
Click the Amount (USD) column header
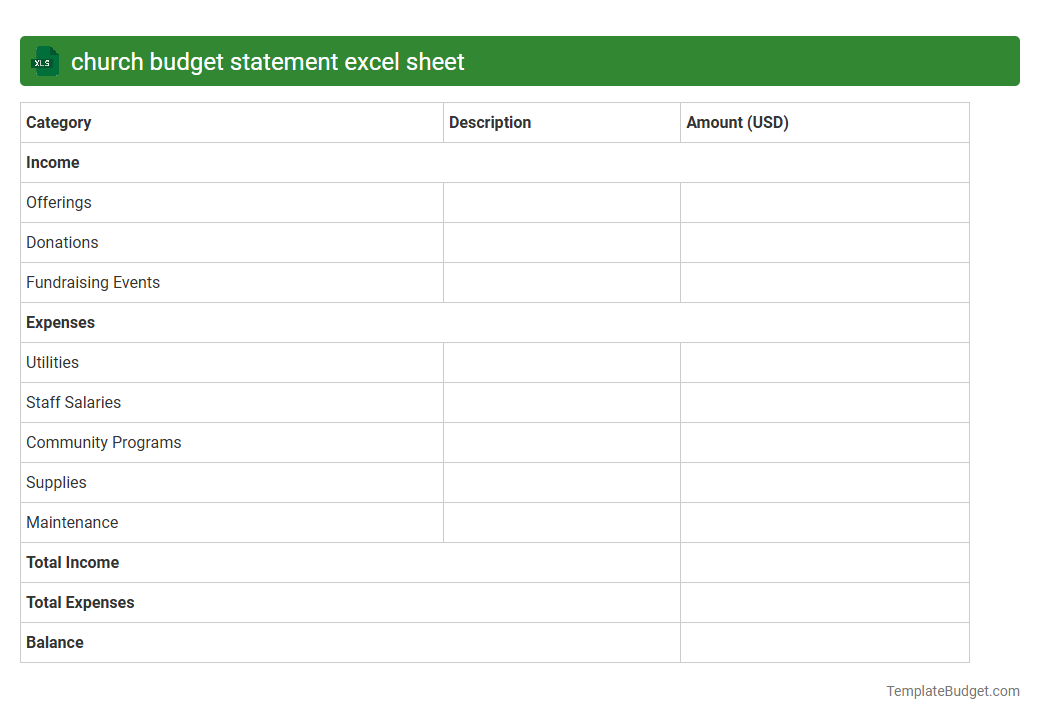pos(737,122)
